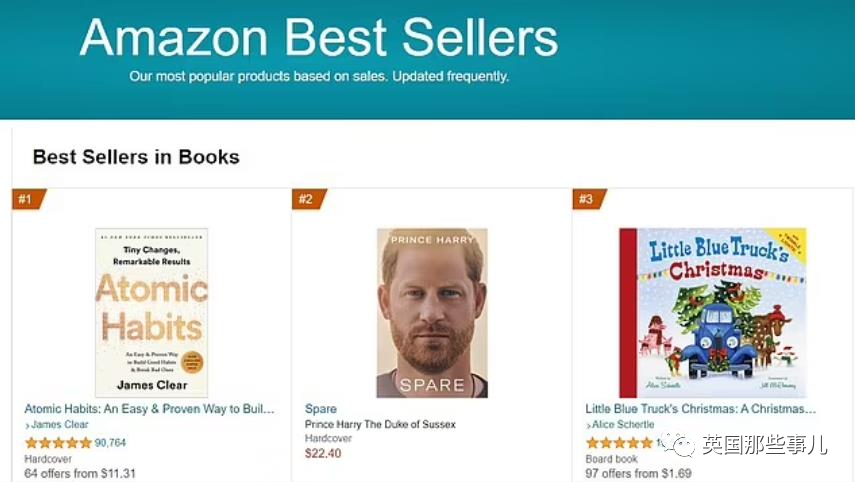Open 97 offers from $1.69
855x482 pixels.
pyautogui.click(x=639, y=473)
